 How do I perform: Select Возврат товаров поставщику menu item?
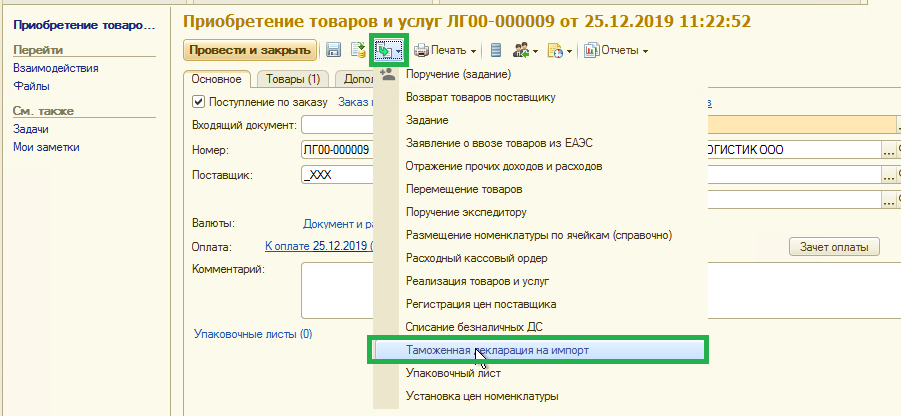tap(480, 98)
